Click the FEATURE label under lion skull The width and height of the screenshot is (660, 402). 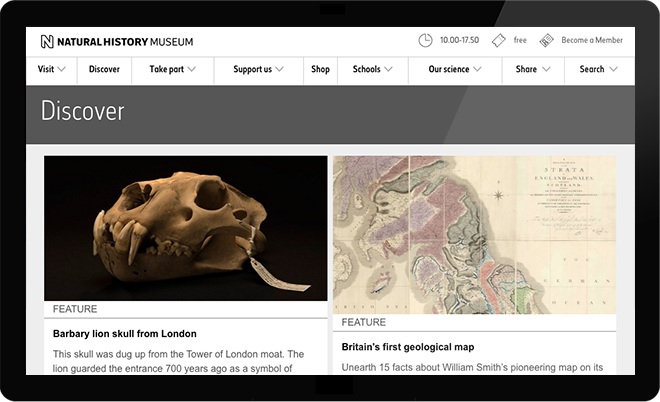pyautogui.click(x=75, y=309)
